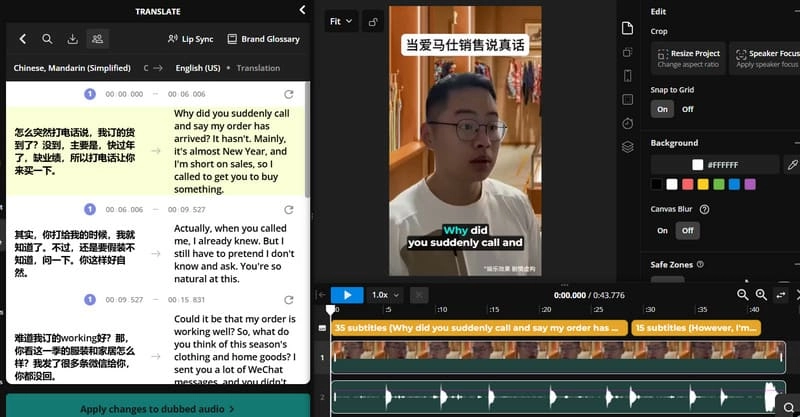800x417 pixels.
Task: Open Lip Sync option
Action: click(190, 39)
